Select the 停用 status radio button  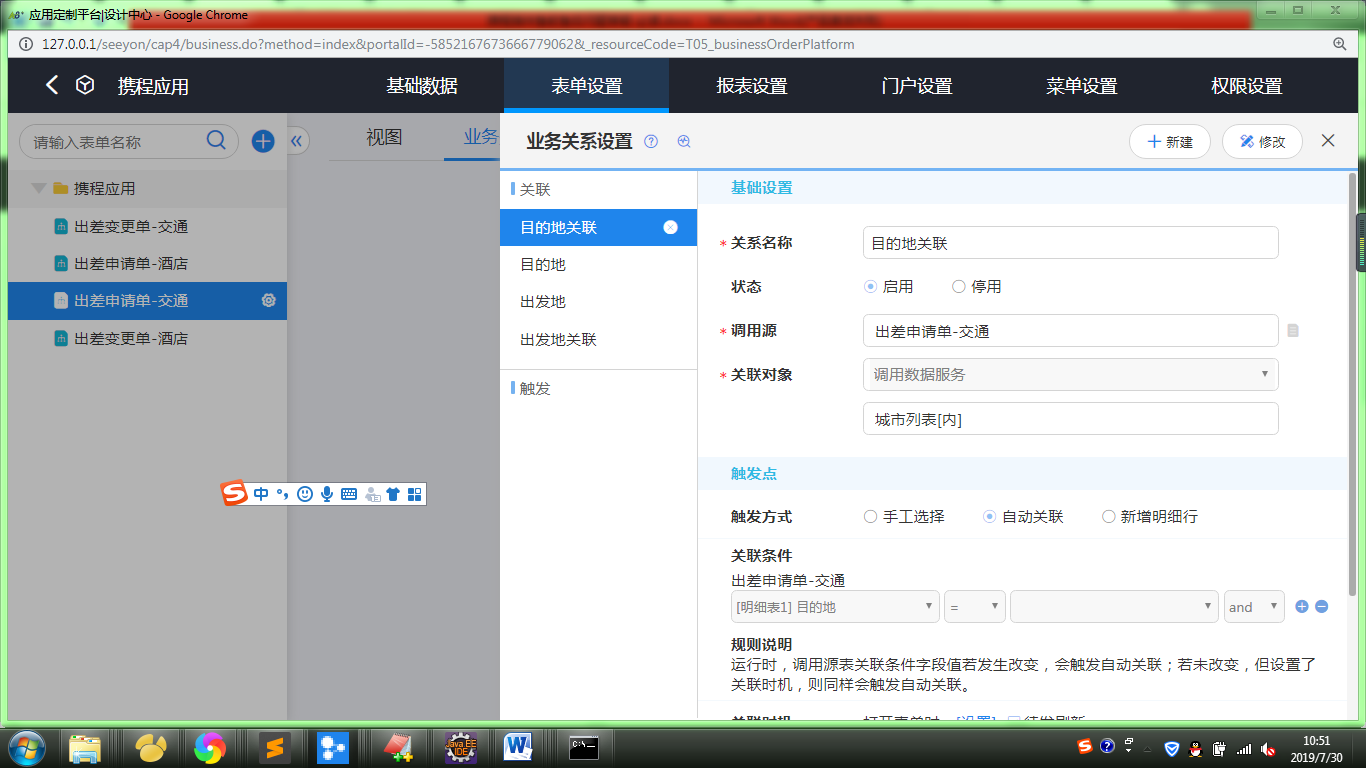click(x=959, y=287)
